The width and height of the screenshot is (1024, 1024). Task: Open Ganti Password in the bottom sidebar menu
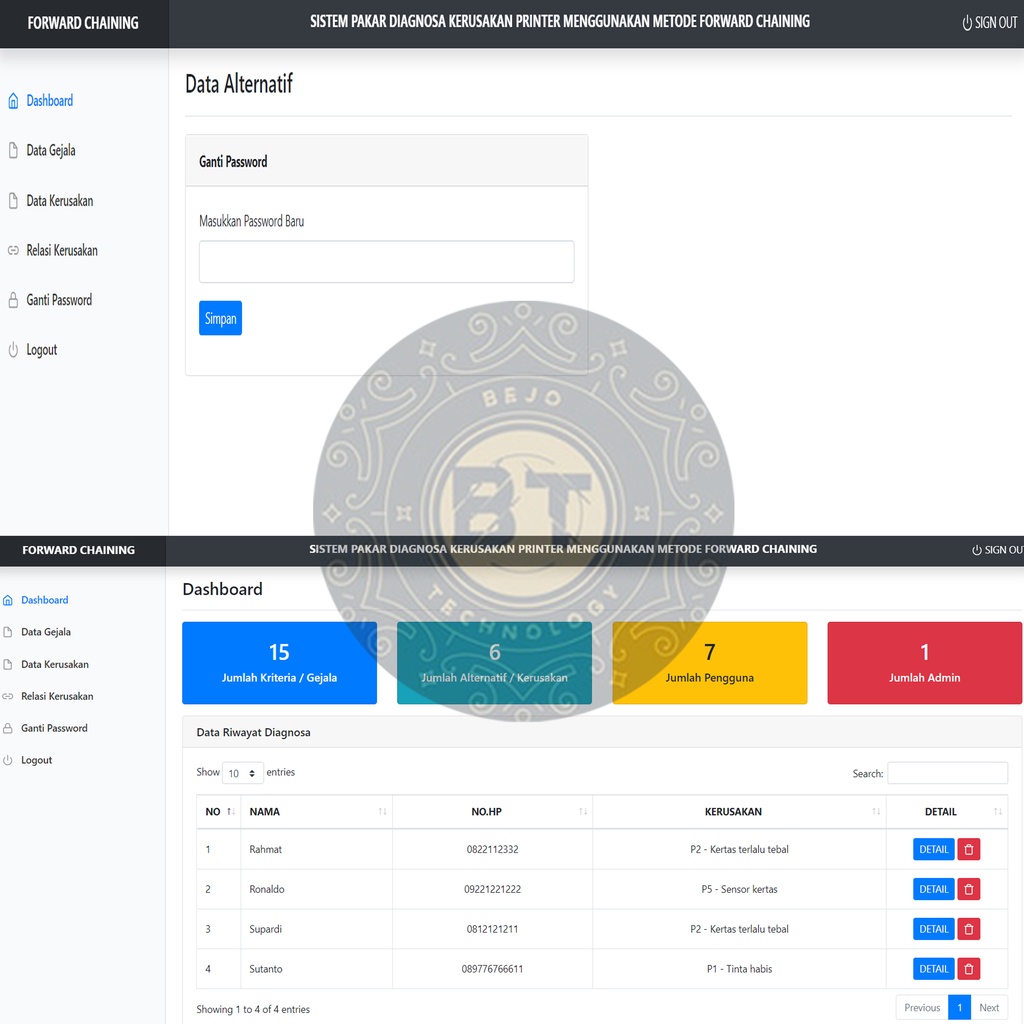tap(54, 728)
